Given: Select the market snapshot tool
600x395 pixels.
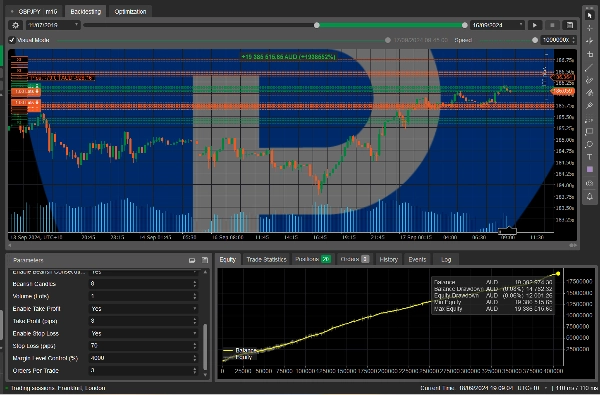Looking at the screenshot, I should (590, 41).
